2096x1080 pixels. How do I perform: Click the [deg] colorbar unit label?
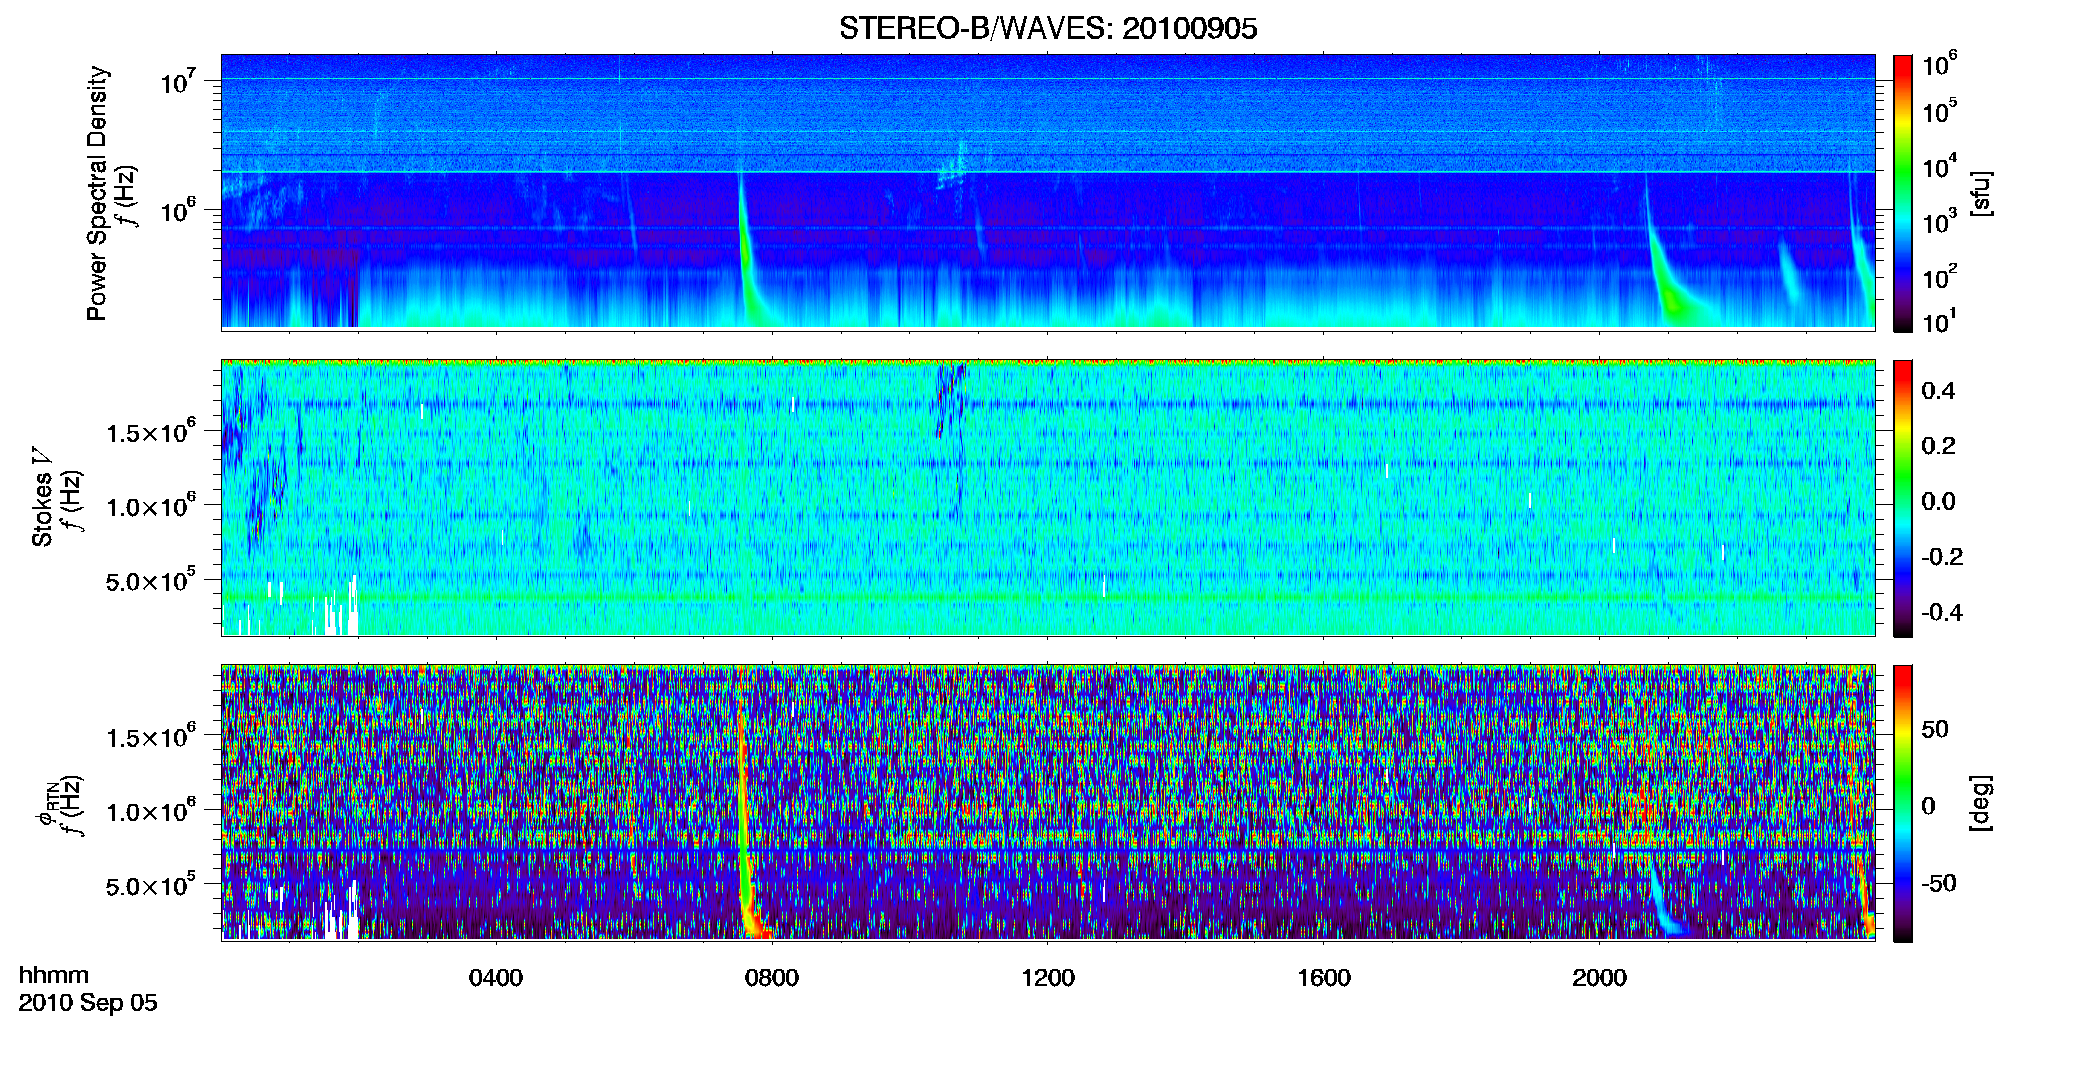point(1981,803)
